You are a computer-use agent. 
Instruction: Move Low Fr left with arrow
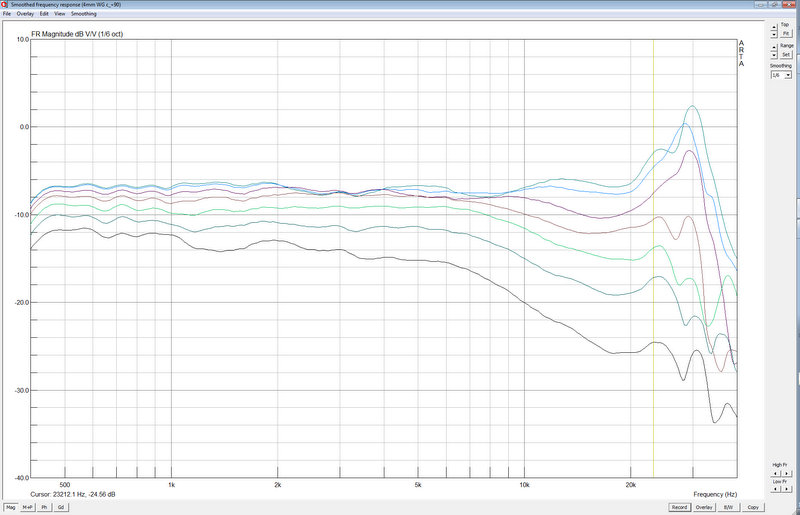coord(775,489)
